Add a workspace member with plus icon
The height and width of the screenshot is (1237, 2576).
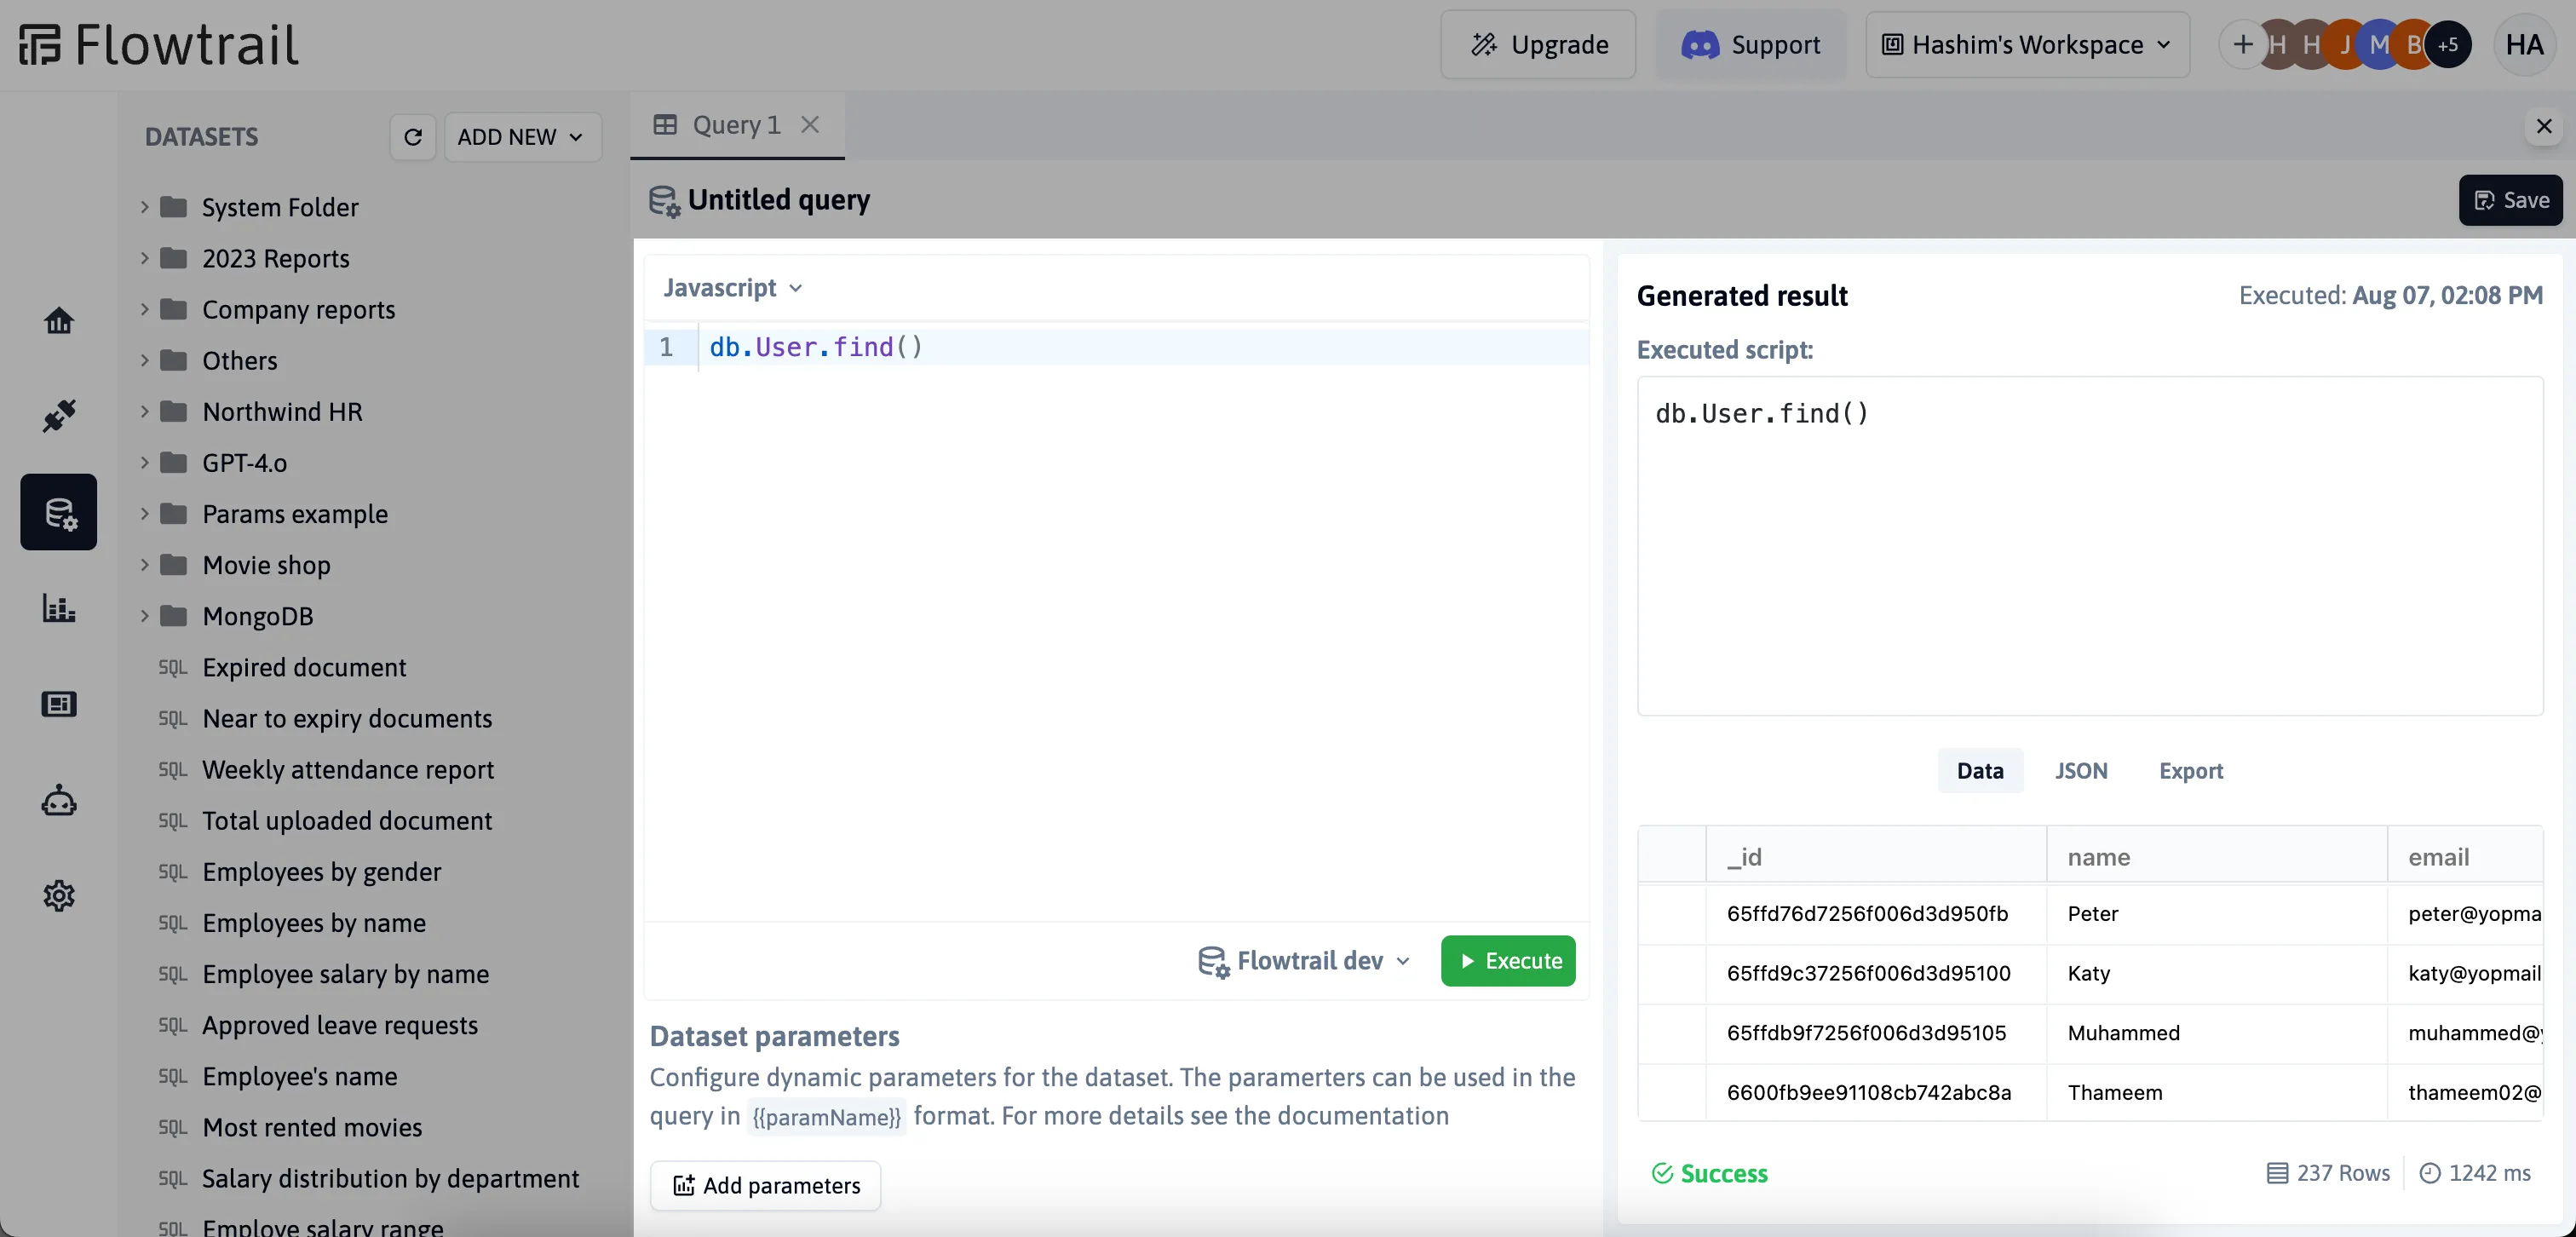pos(2243,45)
